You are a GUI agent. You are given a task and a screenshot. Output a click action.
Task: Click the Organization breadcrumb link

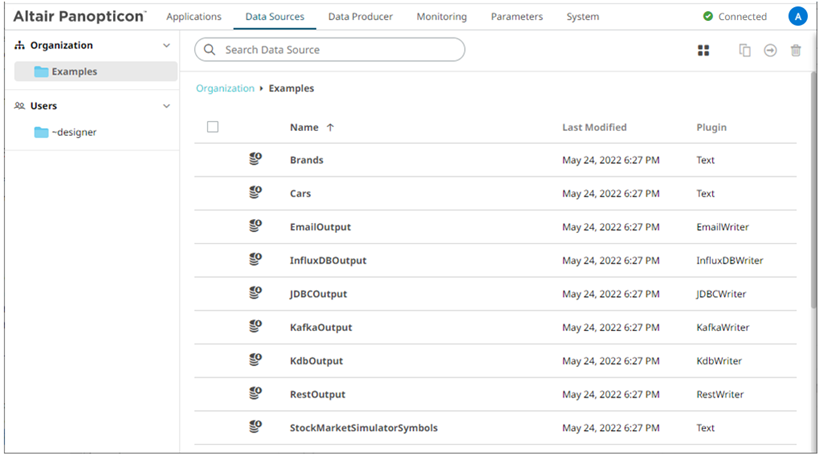click(x=225, y=88)
